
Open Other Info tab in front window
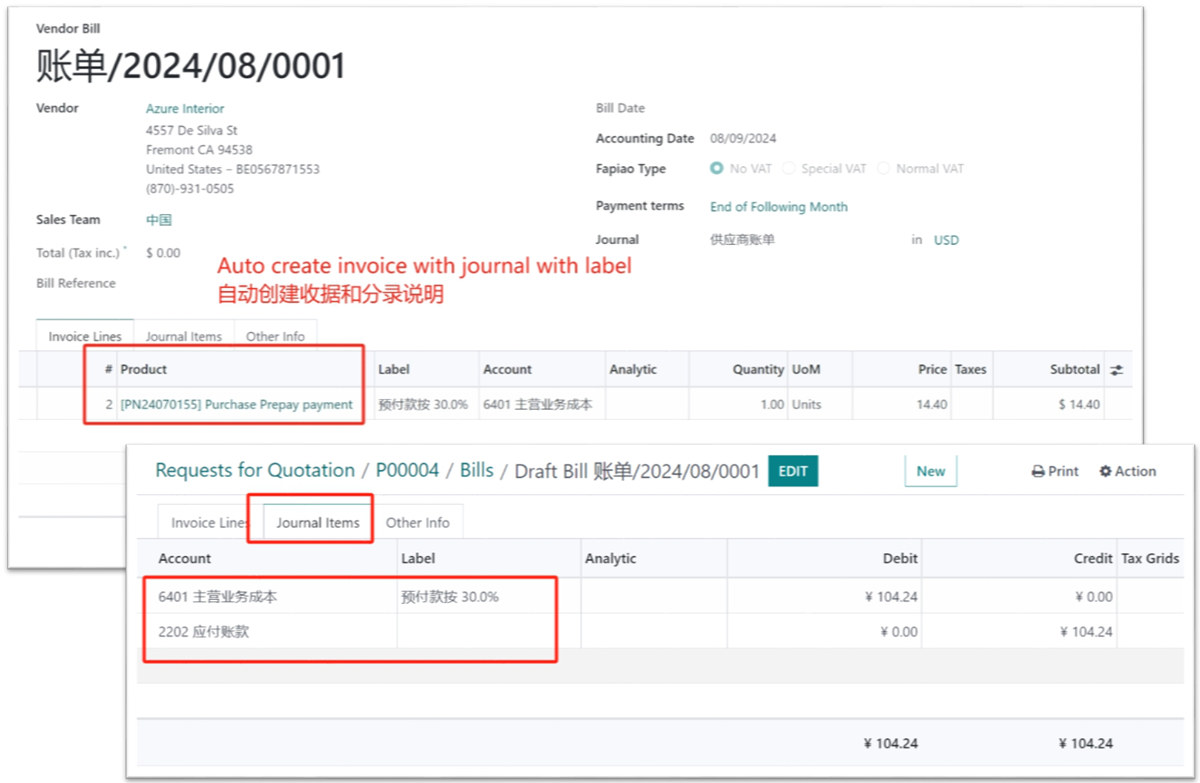pyautogui.click(x=417, y=523)
